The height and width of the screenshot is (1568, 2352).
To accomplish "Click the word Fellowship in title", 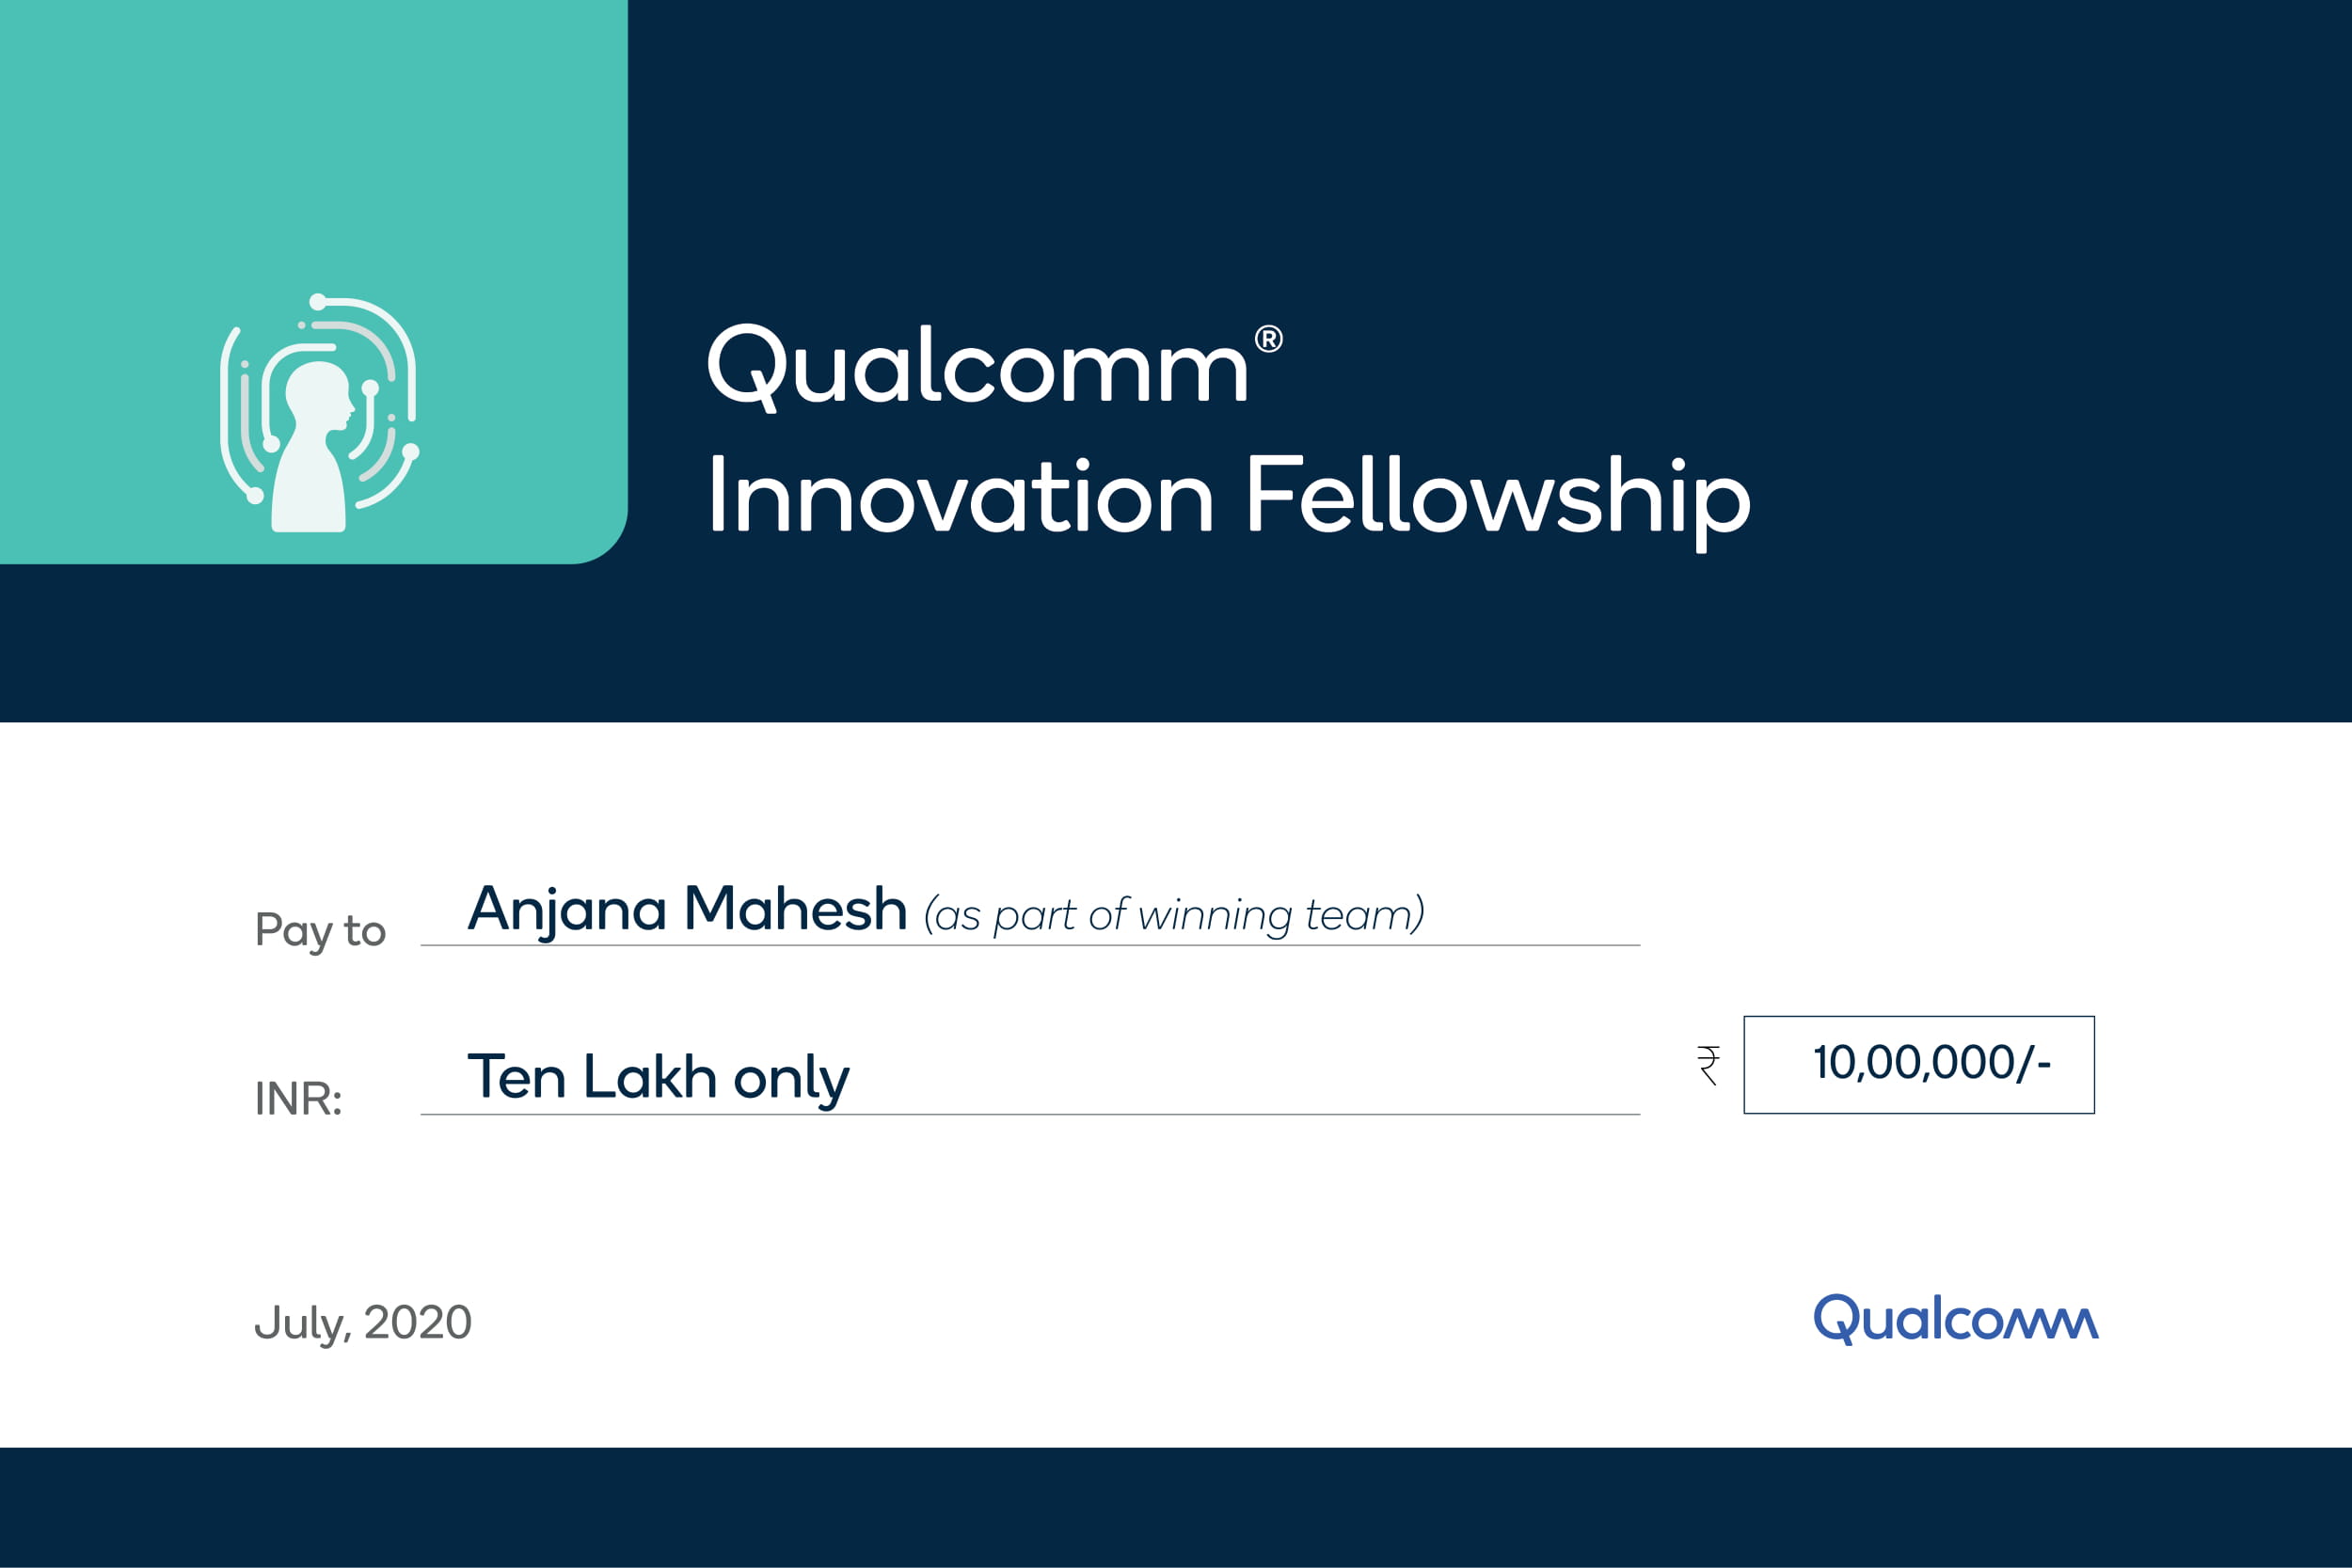I will point(1497,497).
